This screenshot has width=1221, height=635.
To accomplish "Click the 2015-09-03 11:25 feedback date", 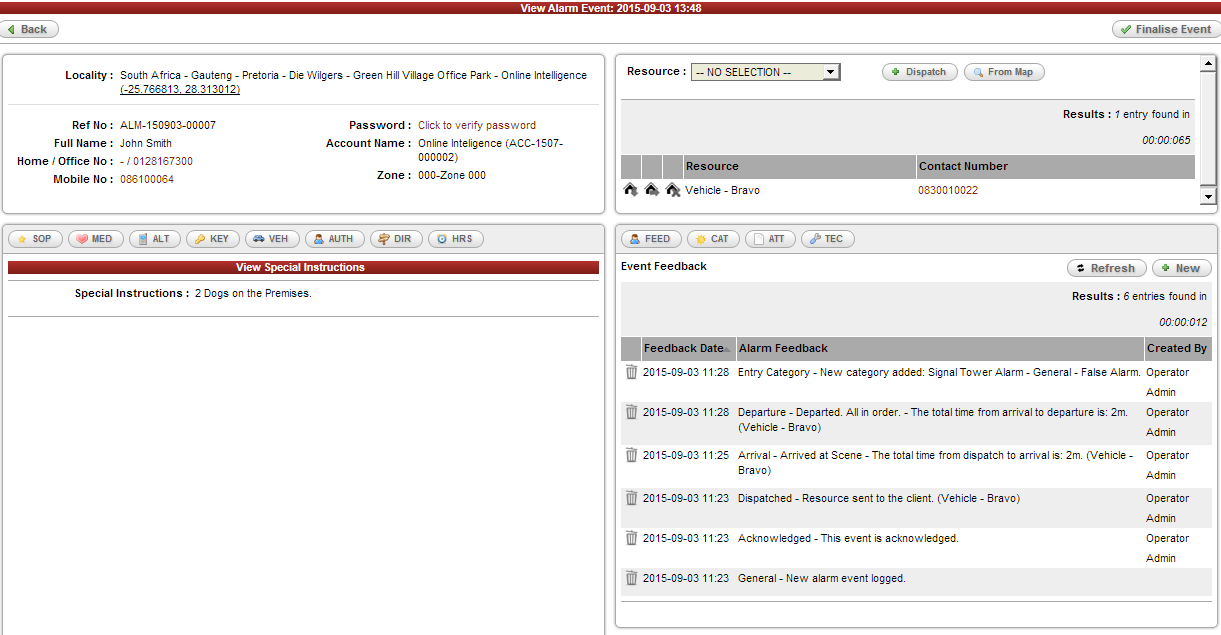I will pos(686,455).
